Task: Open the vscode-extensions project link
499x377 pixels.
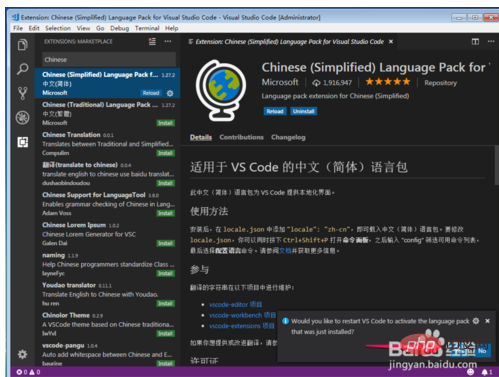Action: coord(242,326)
